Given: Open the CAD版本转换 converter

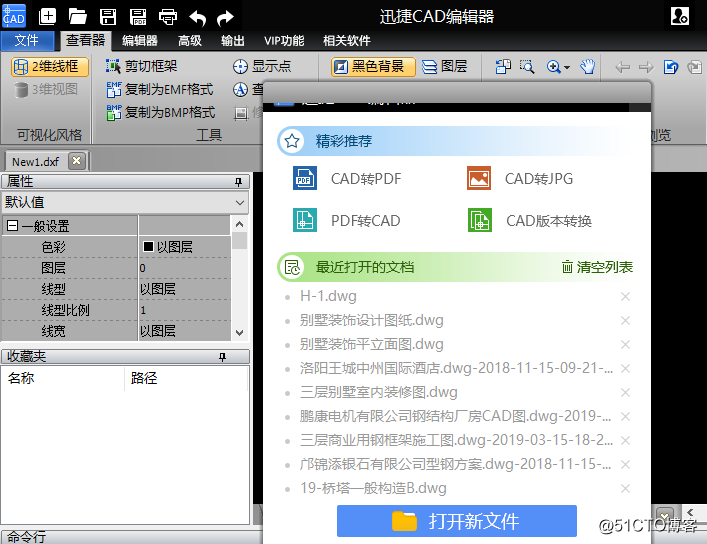Looking at the screenshot, I should pos(530,220).
